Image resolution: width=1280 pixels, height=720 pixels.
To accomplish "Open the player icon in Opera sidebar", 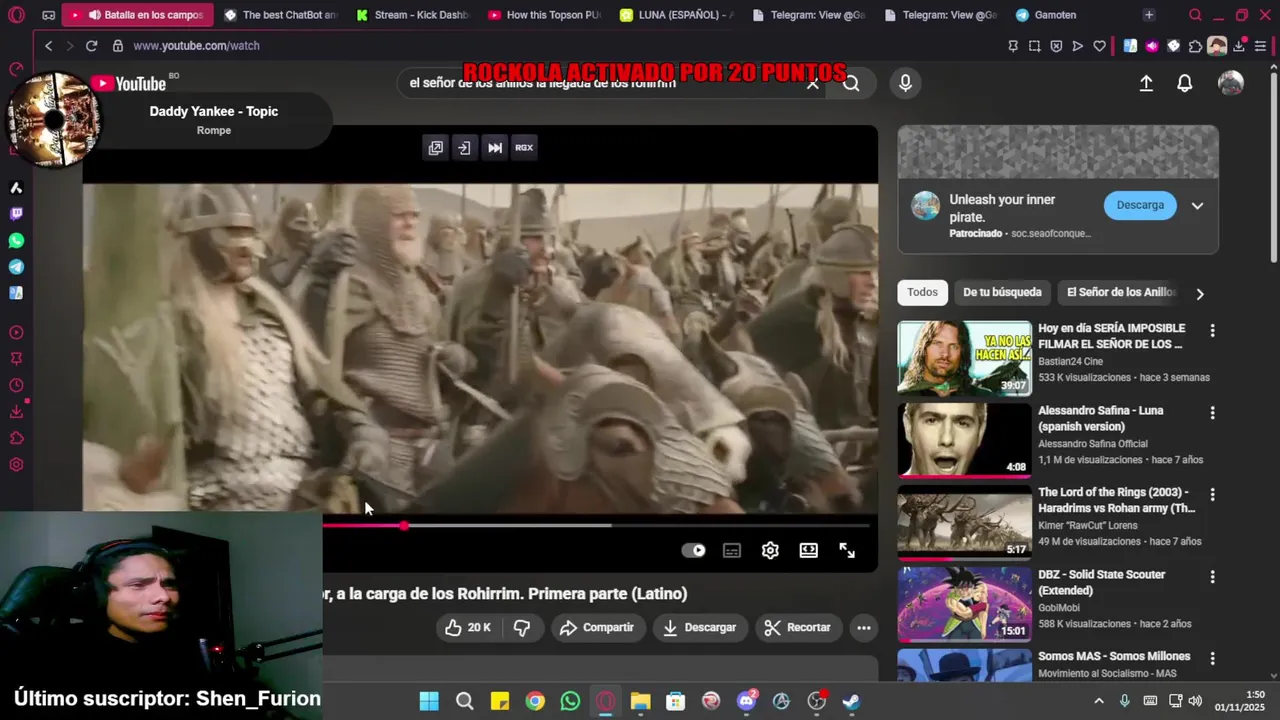I will click(x=16, y=333).
